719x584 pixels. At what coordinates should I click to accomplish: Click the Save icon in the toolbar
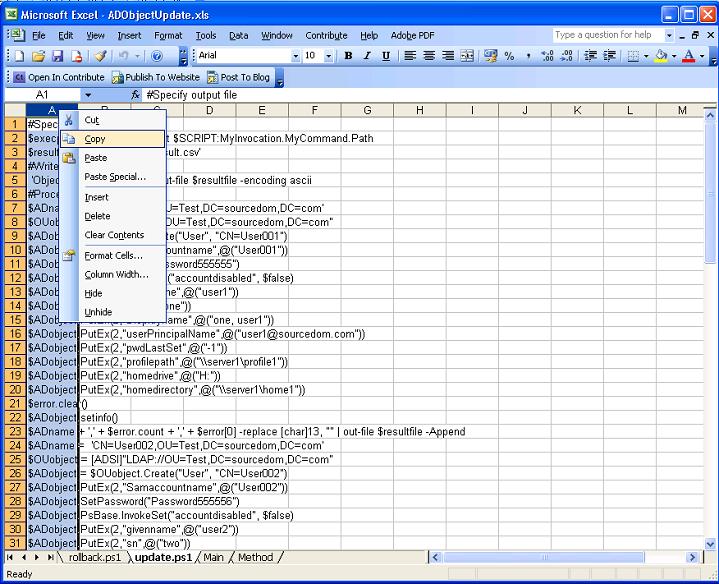tap(56, 56)
